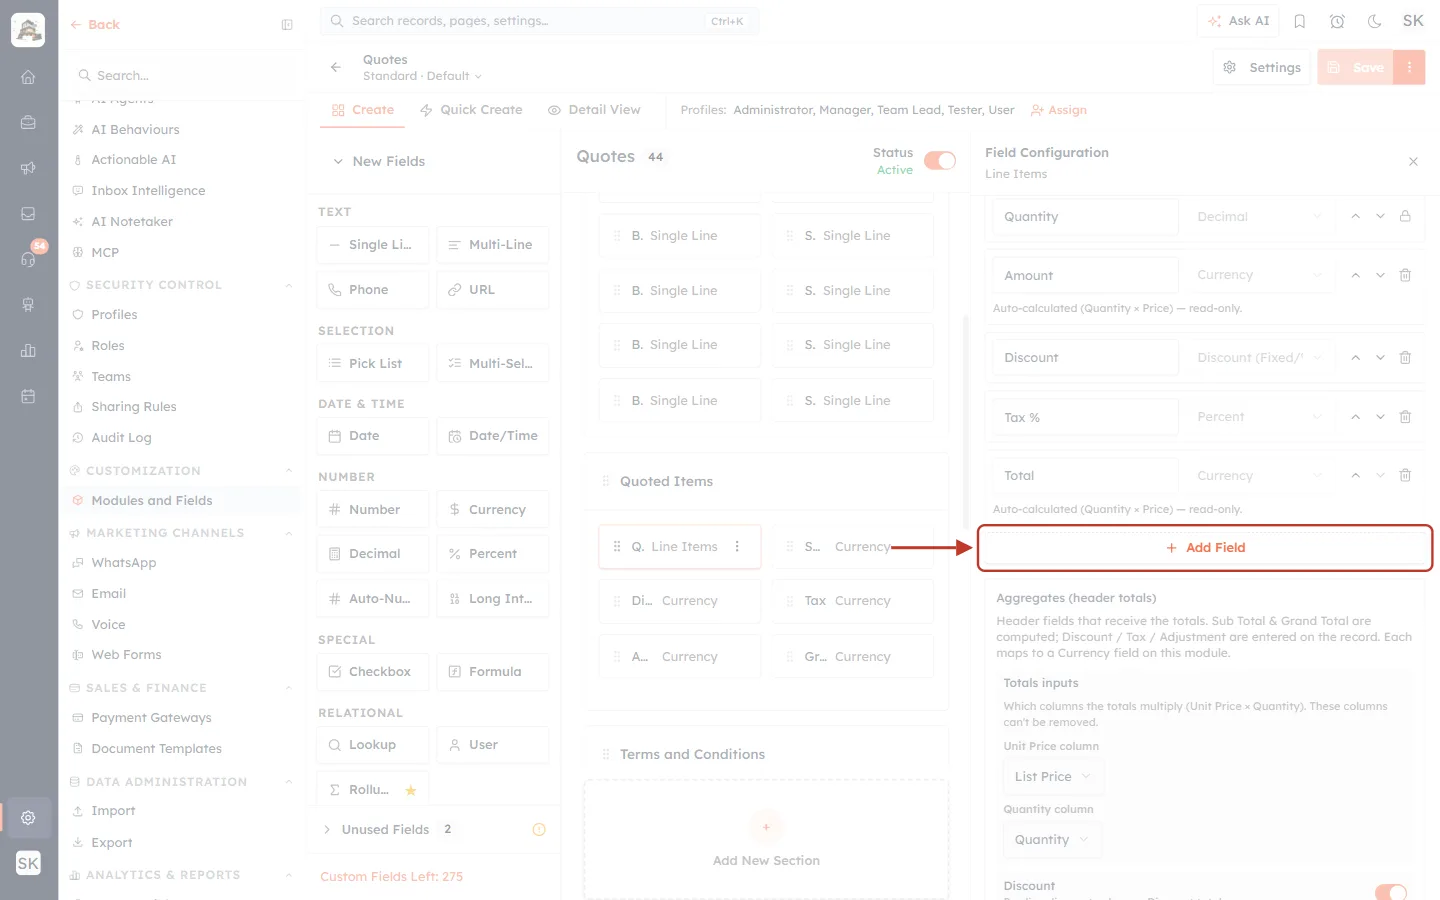The image size is (1440, 900).
Task: Toggle the Quotes Status Active switch
Action: point(940,160)
